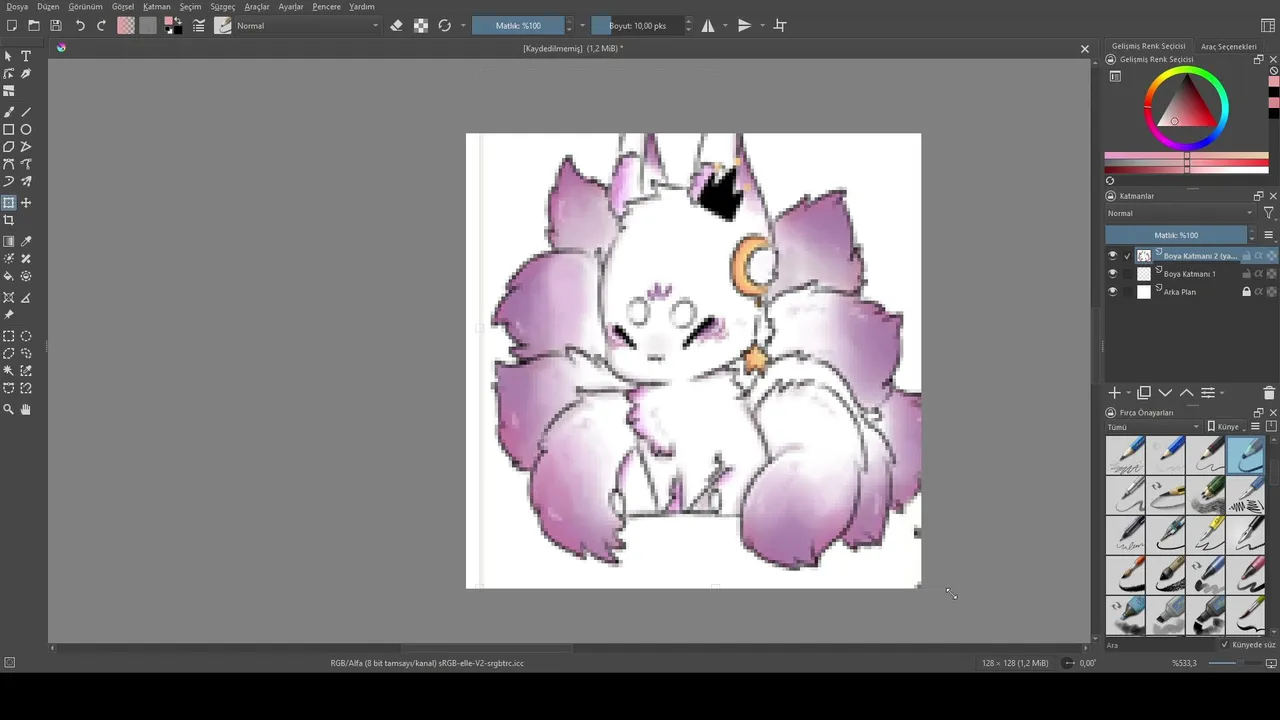The height and width of the screenshot is (720, 1280).
Task: Toggle horizontal mirror mode
Action: (708, 26)
